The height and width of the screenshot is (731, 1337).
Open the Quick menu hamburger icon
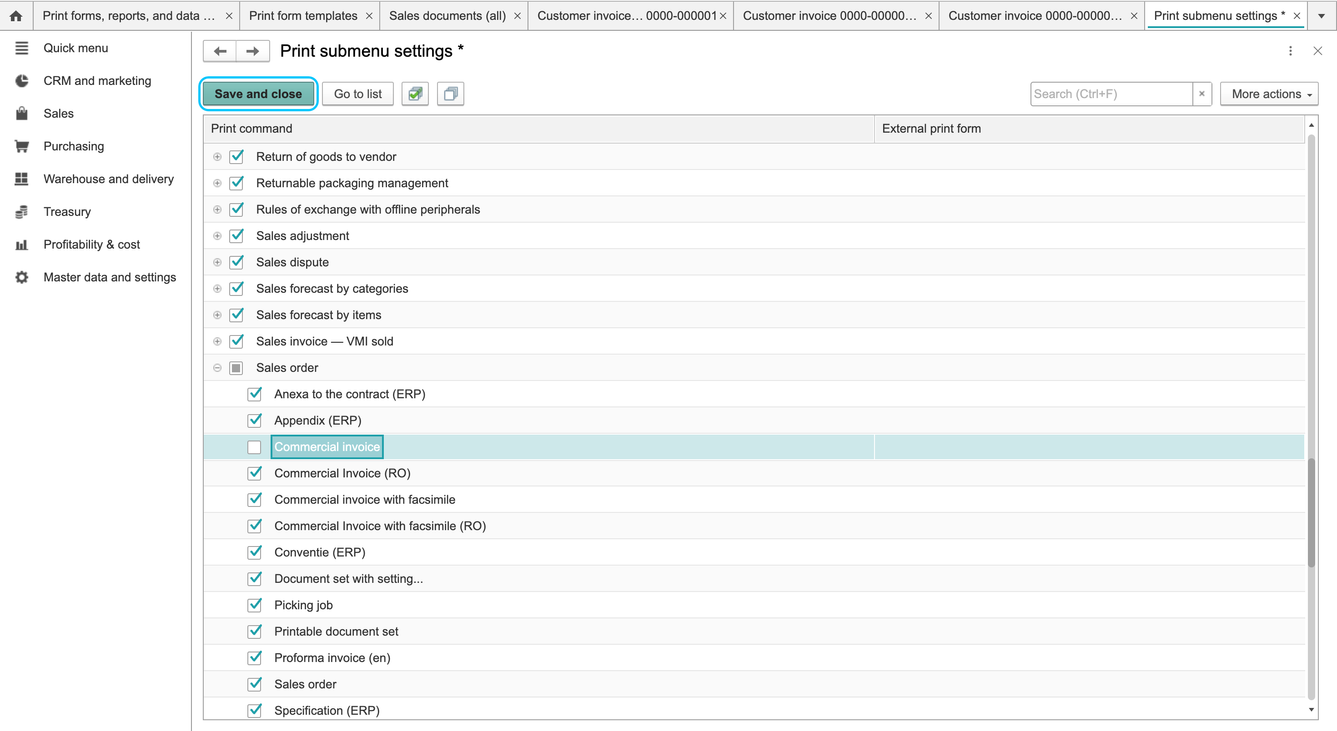pyautogui.click(x=21, y=48)
